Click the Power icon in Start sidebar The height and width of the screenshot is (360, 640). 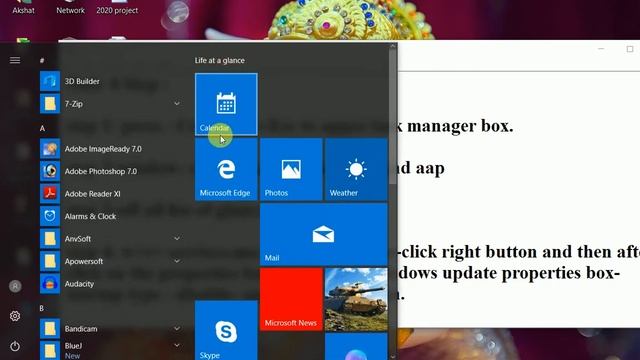pyautogui.click(x=15, y=346)
